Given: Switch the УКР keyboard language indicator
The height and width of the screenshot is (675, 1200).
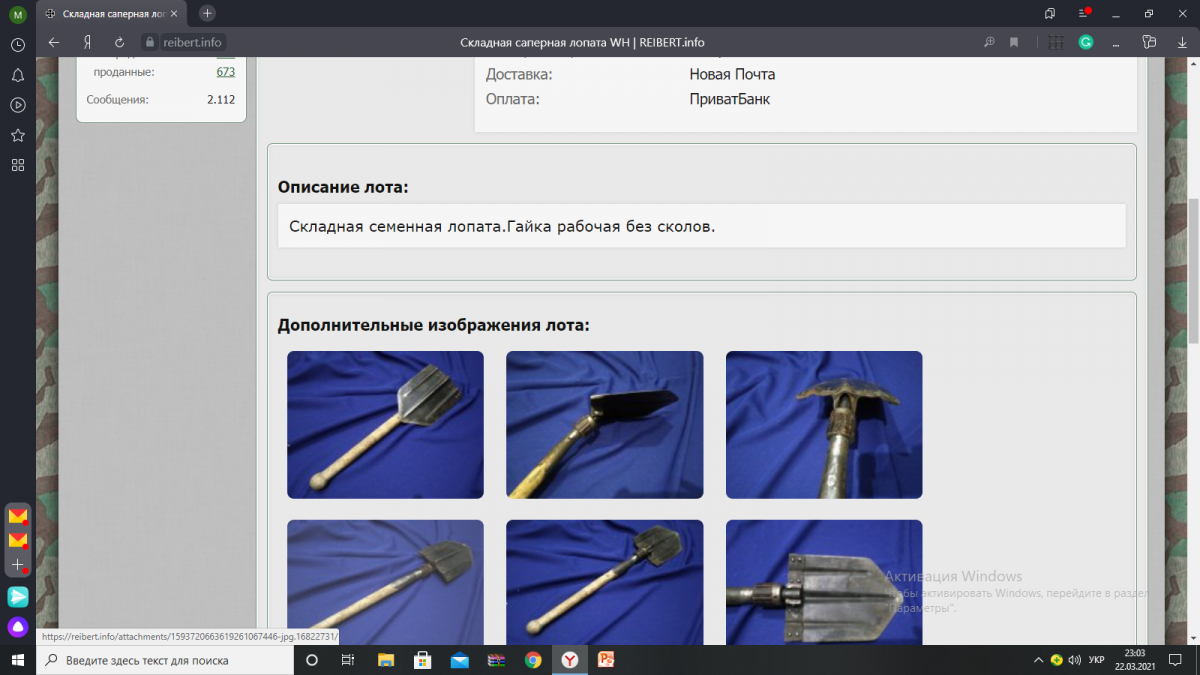Looking at the screenshot, I should pyautogui.click(x=1096, y=660).
